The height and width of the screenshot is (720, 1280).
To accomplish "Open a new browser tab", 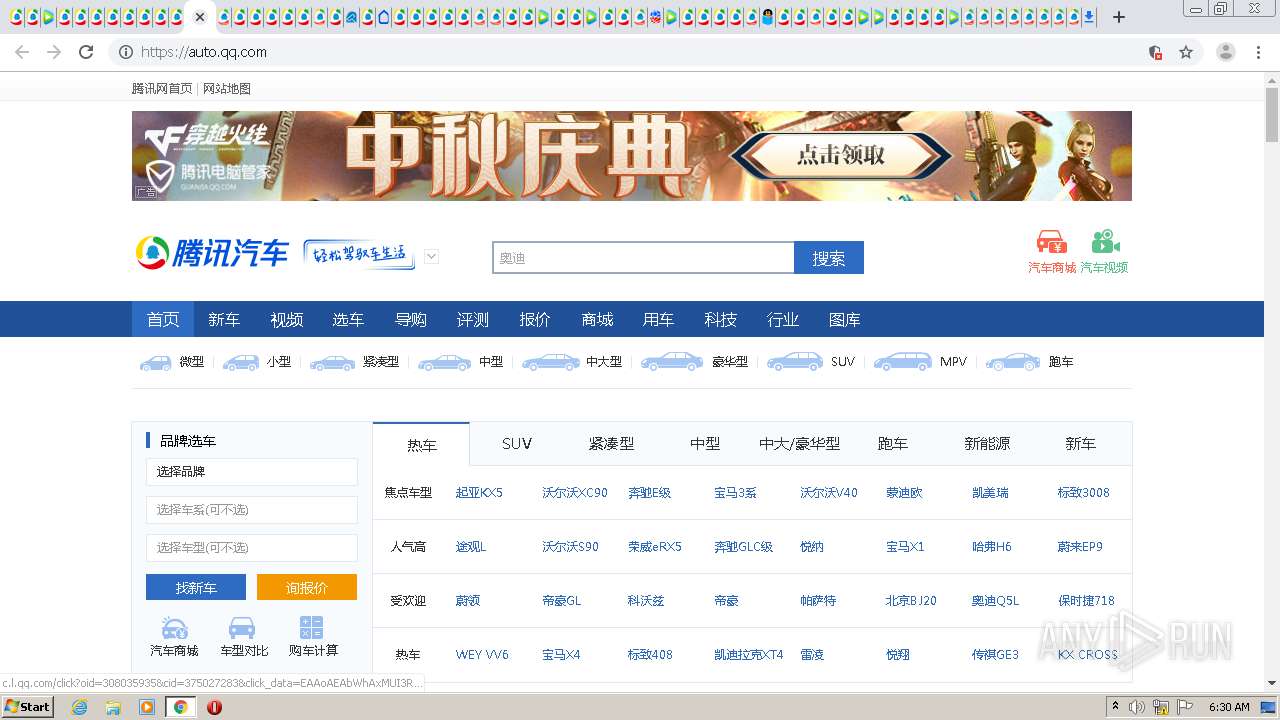I will coord(1119,17).
